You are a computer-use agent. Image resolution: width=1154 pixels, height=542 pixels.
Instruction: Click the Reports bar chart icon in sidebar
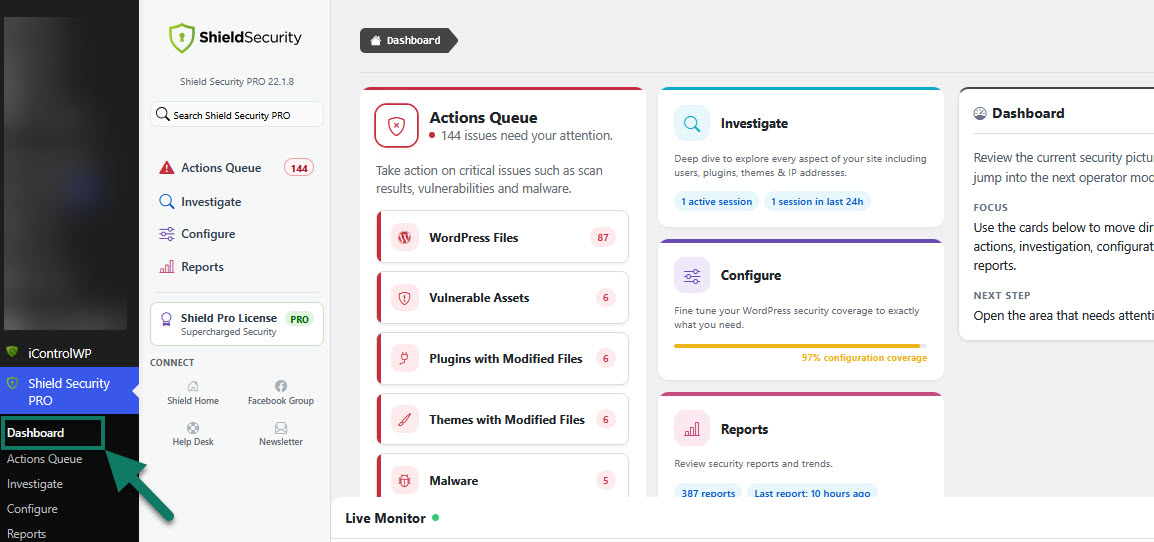tap(167, 267)
